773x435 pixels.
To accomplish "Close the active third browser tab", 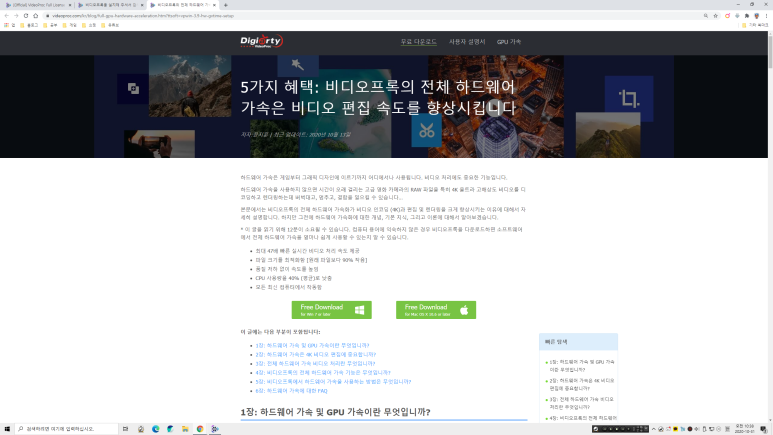I will 214,5.
